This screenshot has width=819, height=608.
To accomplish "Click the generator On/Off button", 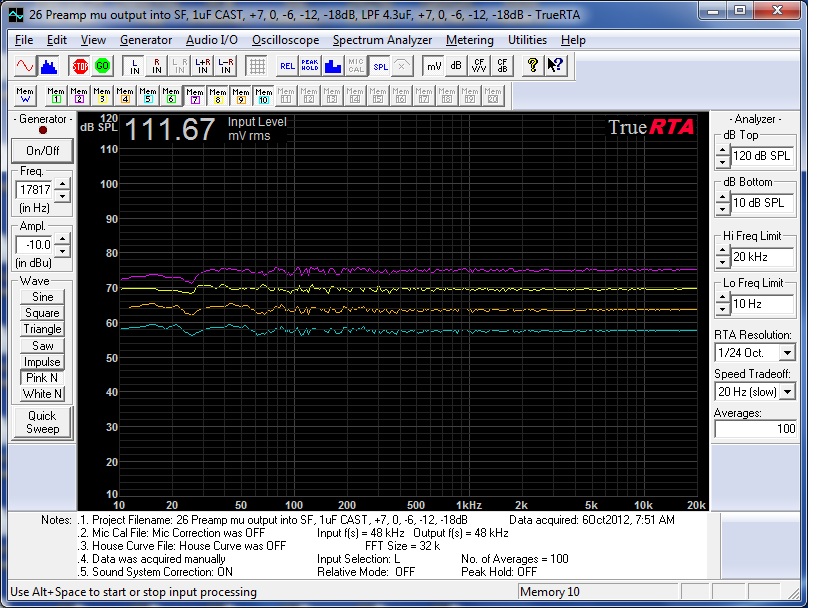I will pos(42,151).
